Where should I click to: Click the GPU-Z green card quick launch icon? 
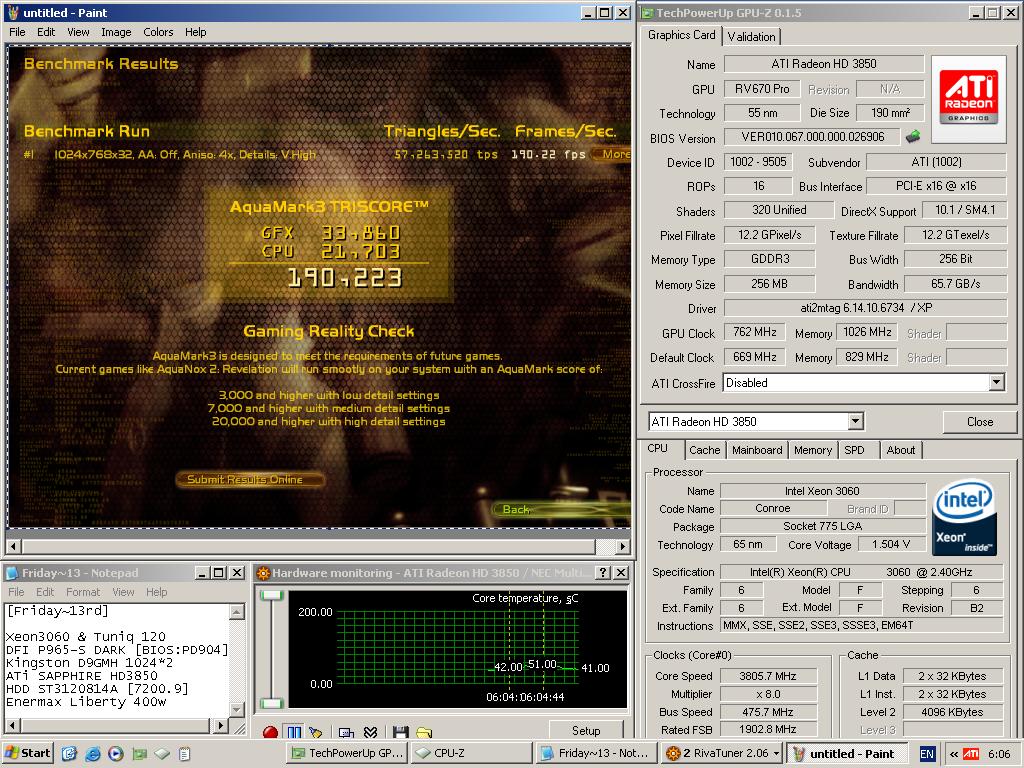139,753
